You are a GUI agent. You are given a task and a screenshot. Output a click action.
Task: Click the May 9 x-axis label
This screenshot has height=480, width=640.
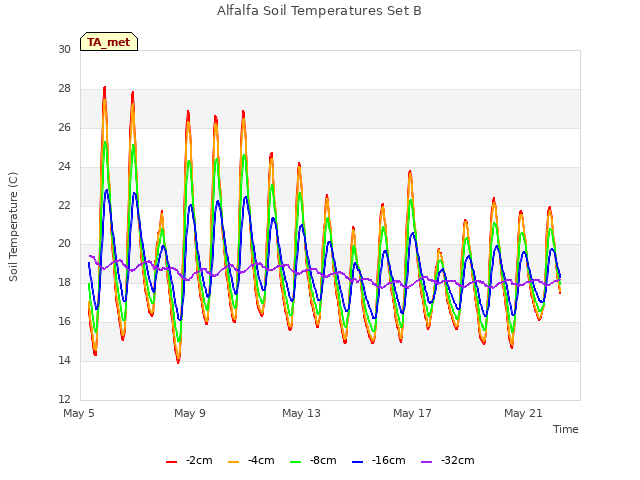190,413
